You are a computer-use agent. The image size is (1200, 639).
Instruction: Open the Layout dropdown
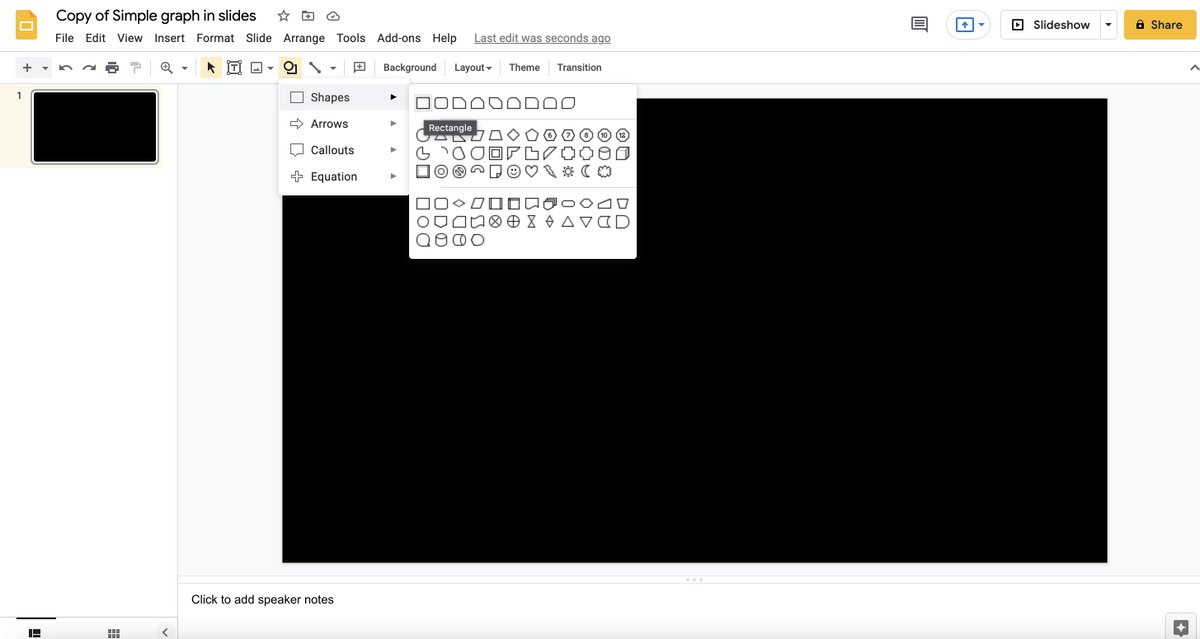tap(472, 67)
